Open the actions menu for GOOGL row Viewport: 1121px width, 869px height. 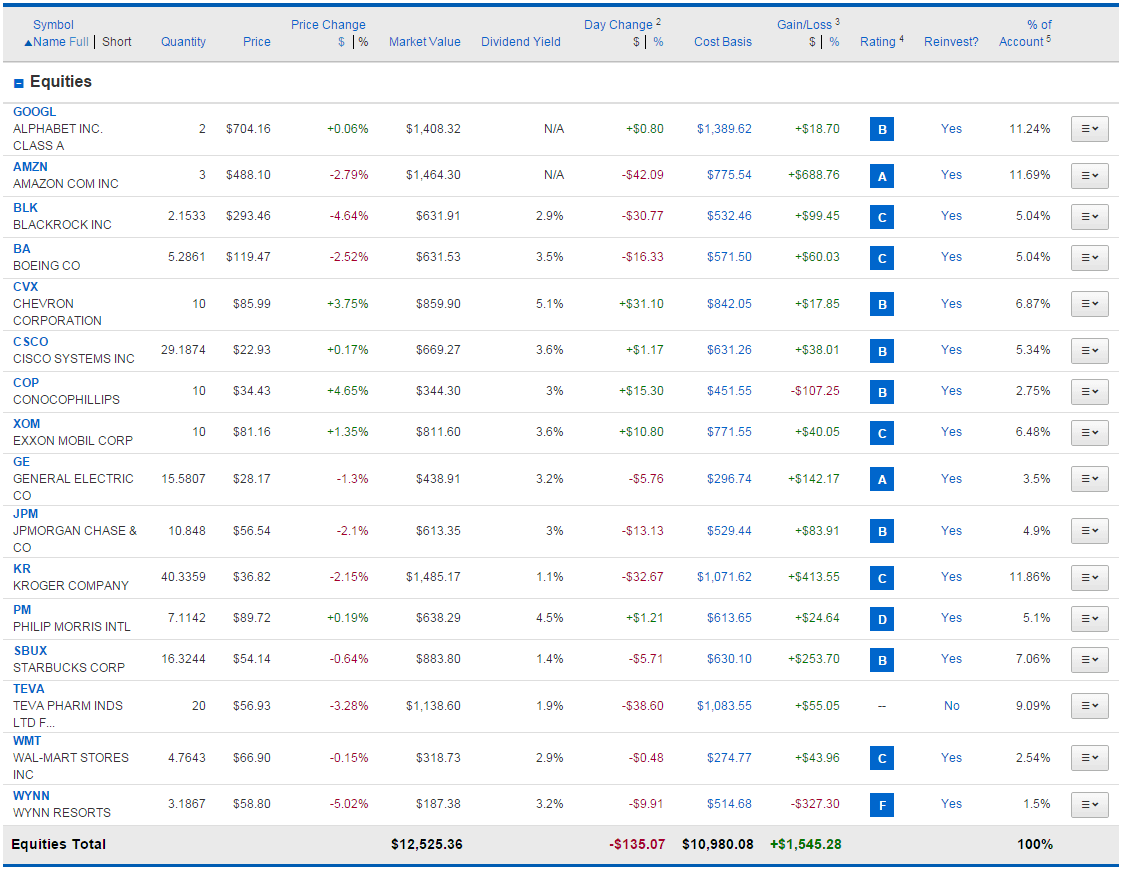tap(1090, 129)
